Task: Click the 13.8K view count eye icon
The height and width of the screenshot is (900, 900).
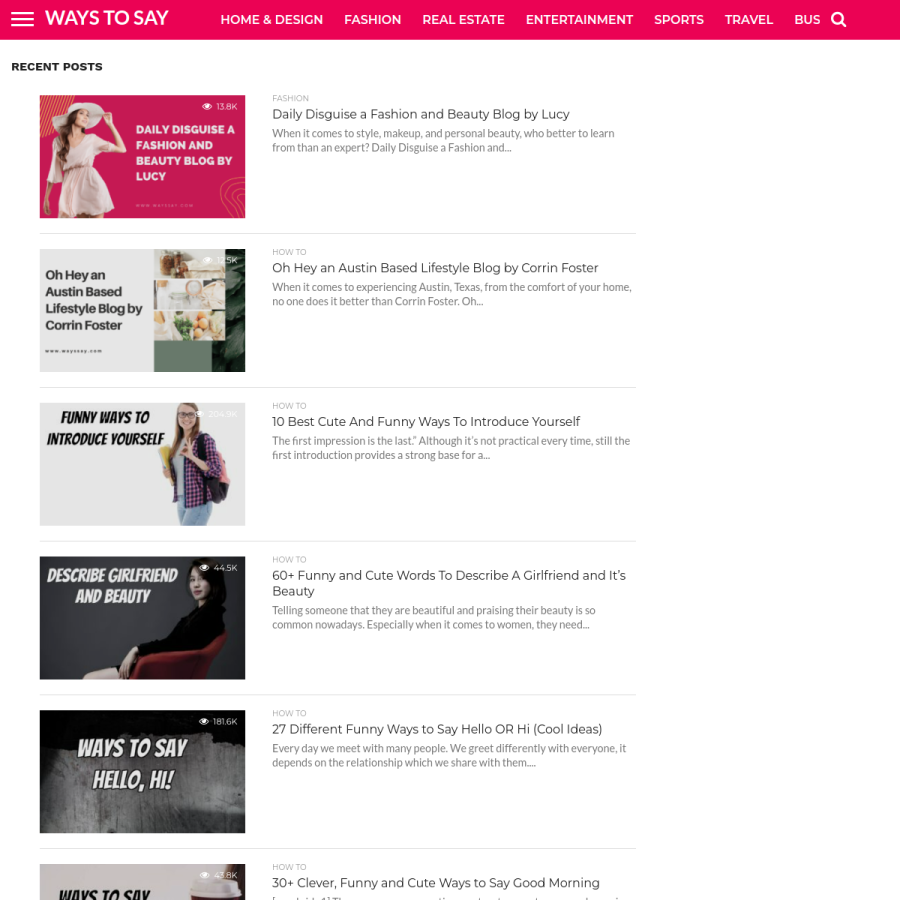Action: point(207,107)
